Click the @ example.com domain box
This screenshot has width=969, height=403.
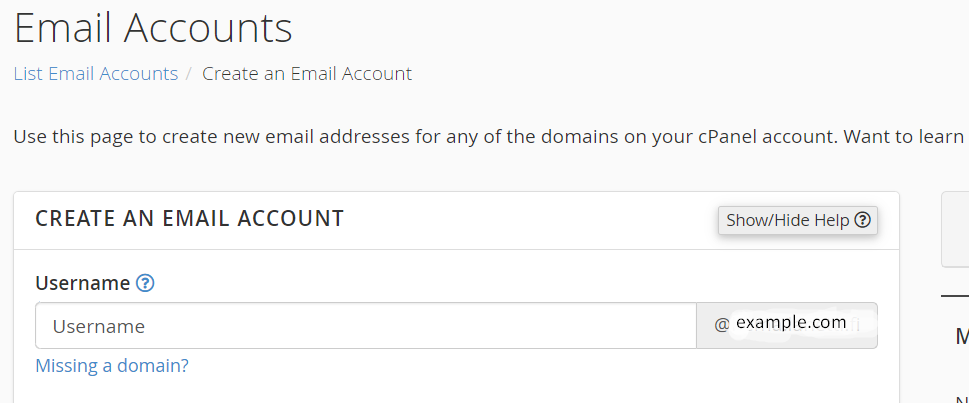click(787, 326)
